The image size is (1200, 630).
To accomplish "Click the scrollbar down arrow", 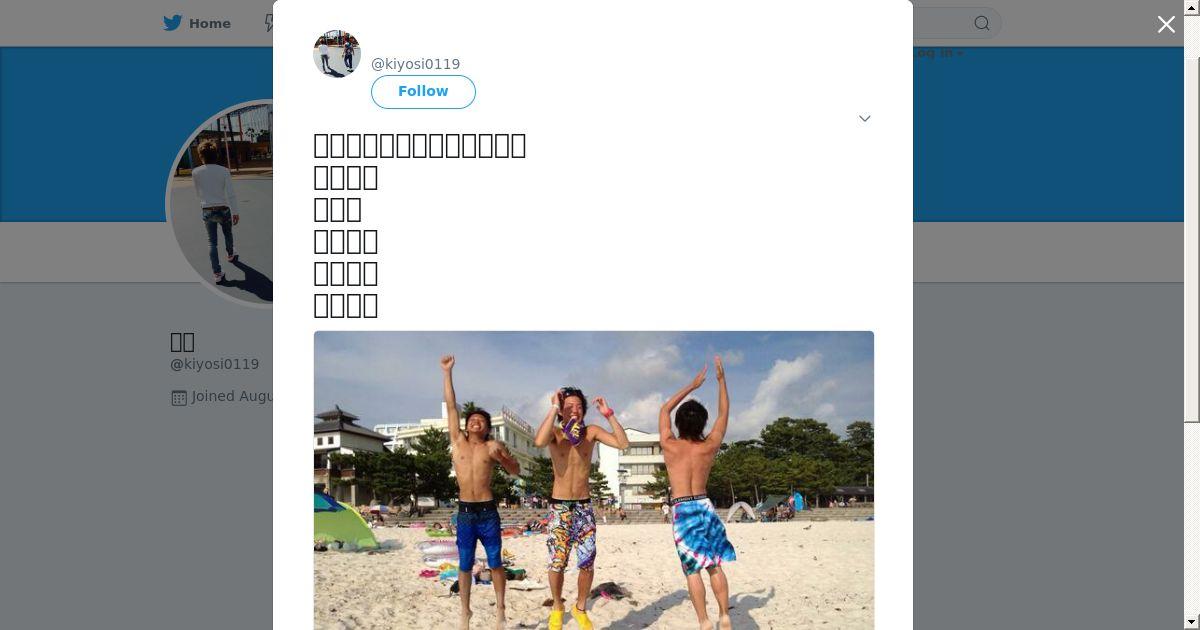I will [x=1191, y=623].
